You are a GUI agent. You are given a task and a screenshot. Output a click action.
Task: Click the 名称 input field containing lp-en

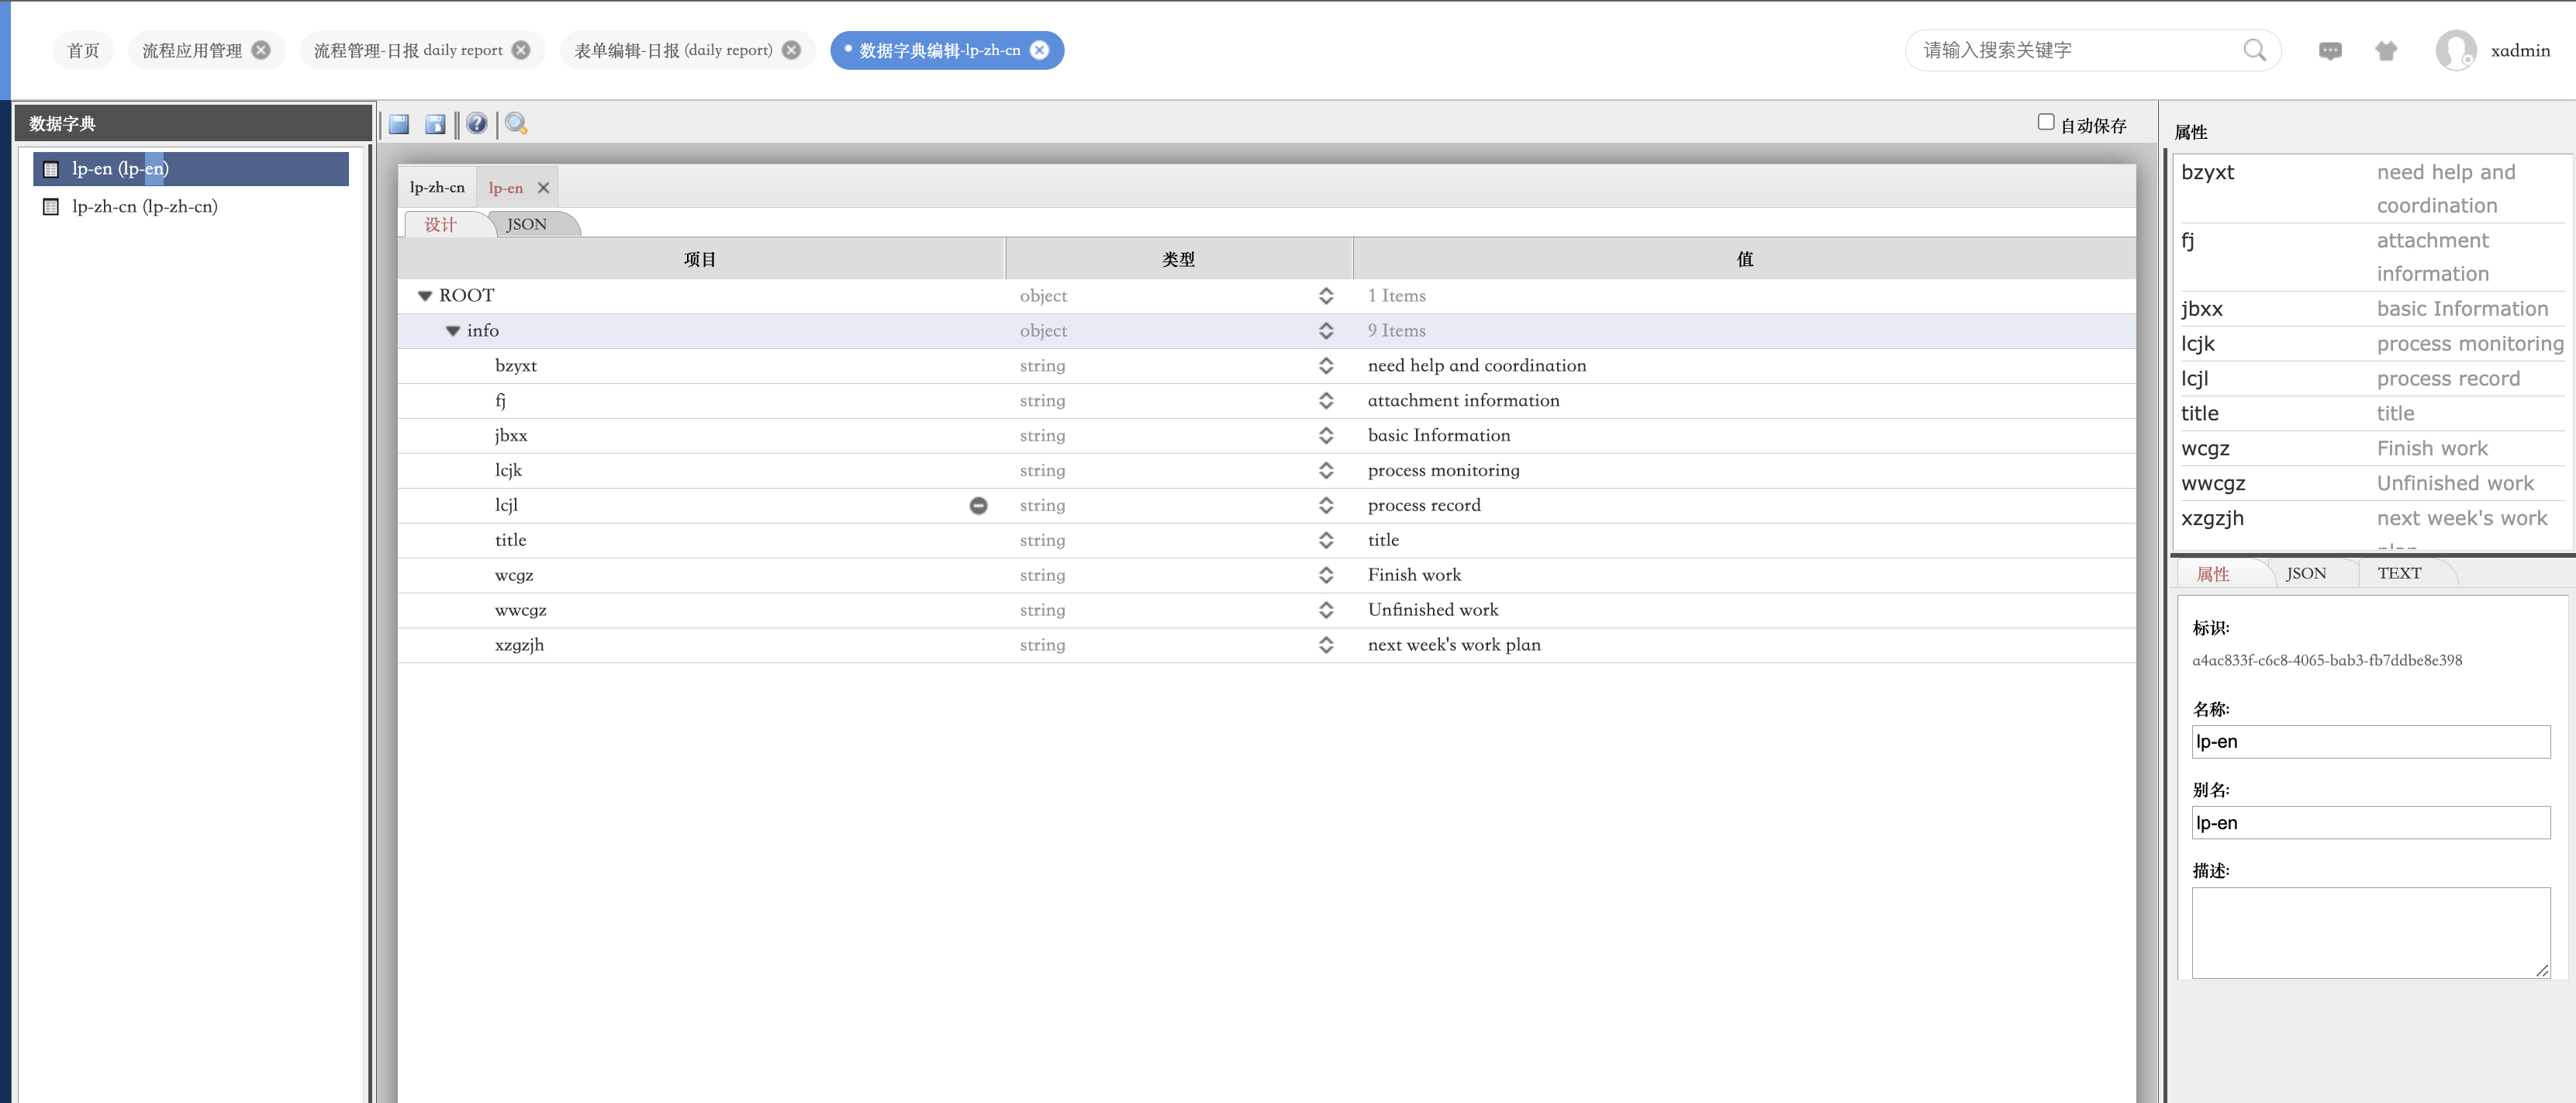[2370, 742]
